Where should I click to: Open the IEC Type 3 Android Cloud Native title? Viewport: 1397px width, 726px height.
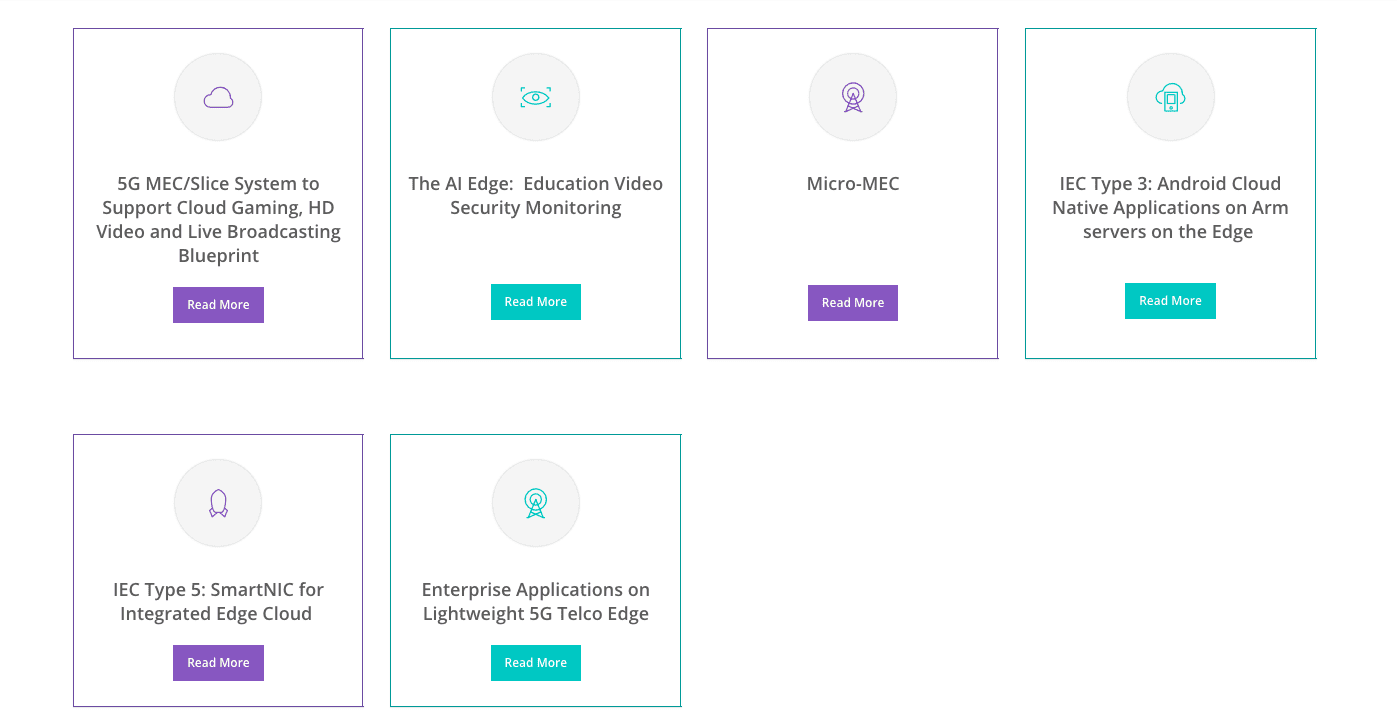[1170, 208]
